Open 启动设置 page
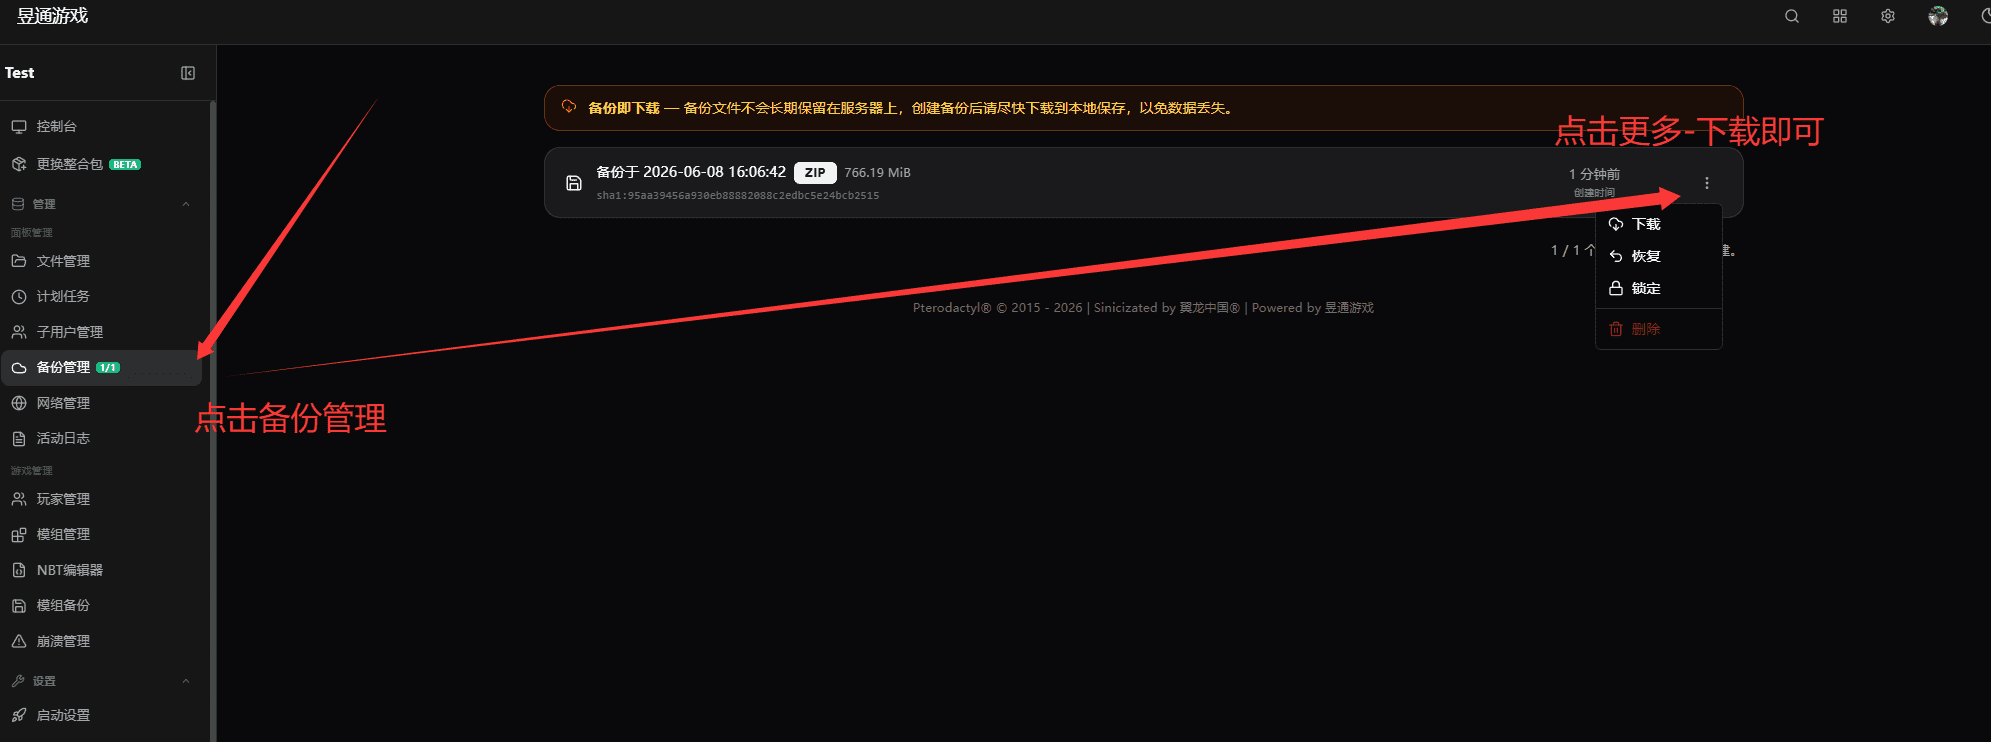This screenshot has height=742, width=1991. point(101,716)
